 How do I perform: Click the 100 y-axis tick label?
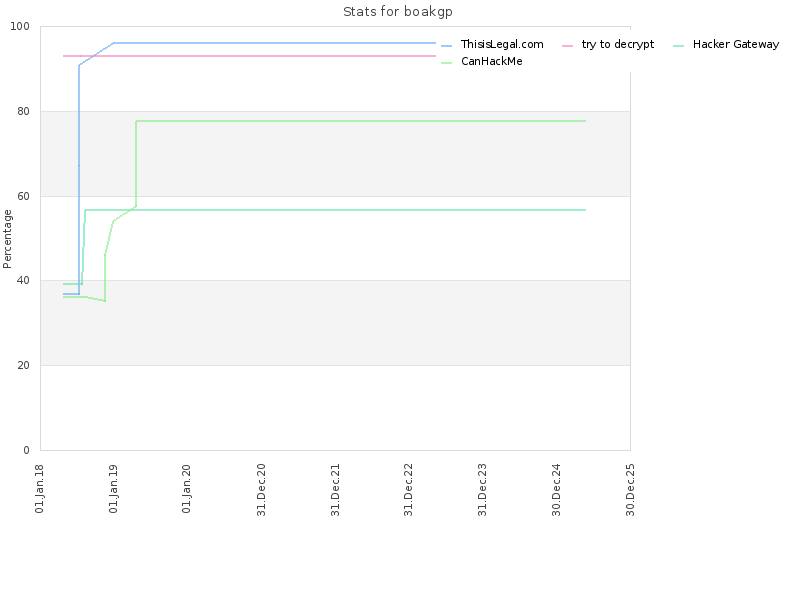(x=20, y=27)
